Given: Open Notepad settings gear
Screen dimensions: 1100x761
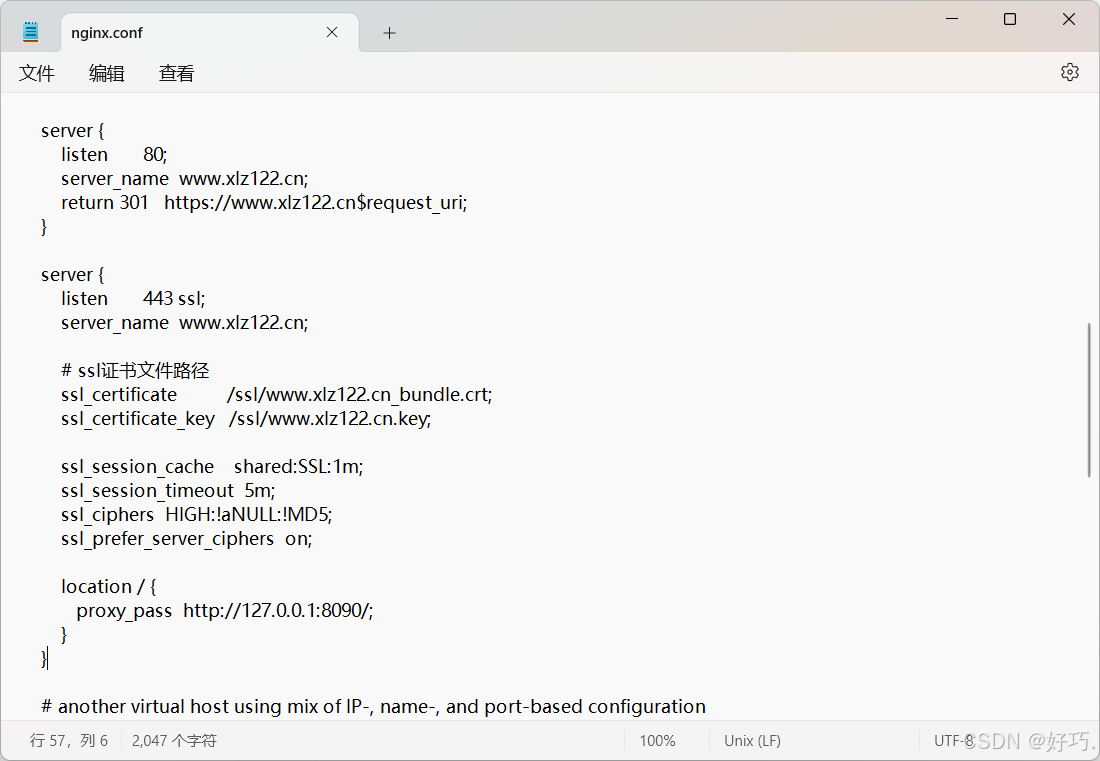Looking at the screenshot, I should (1069, 72).
